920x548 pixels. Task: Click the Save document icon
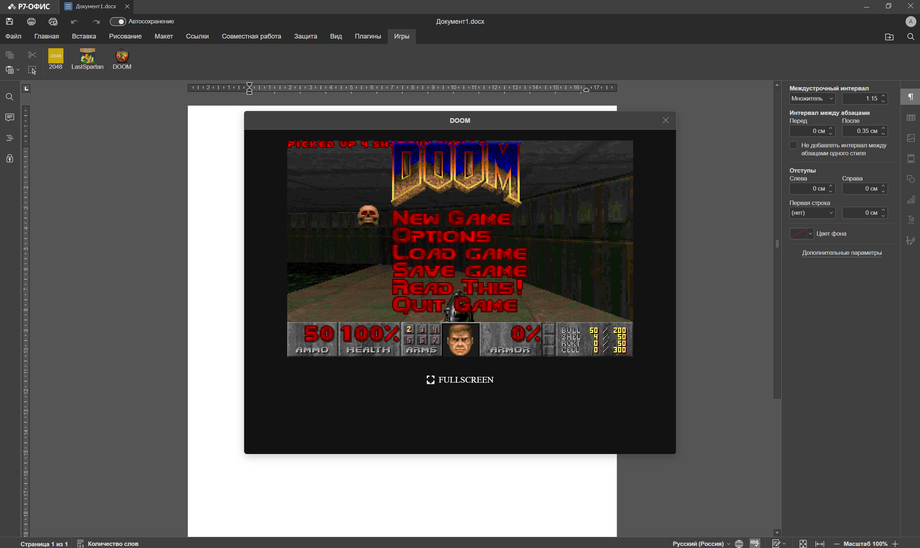pos(9,22)
